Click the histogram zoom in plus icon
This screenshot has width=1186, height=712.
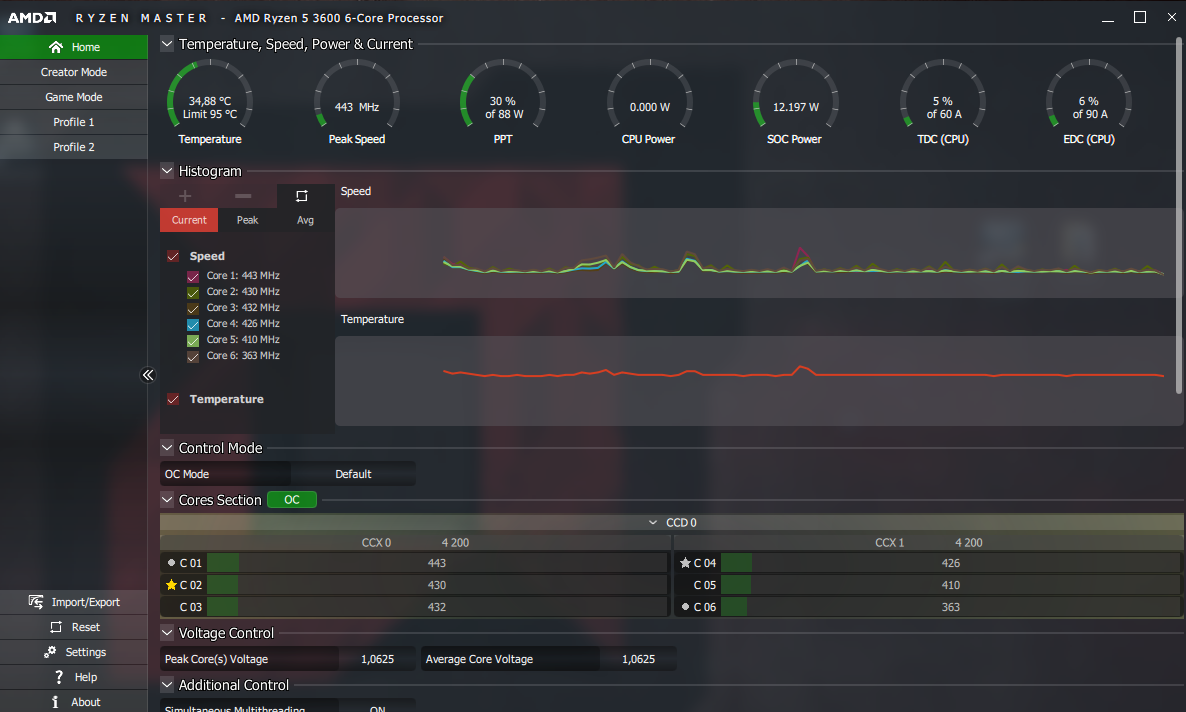pyautogui.click(x=185, y=196)
